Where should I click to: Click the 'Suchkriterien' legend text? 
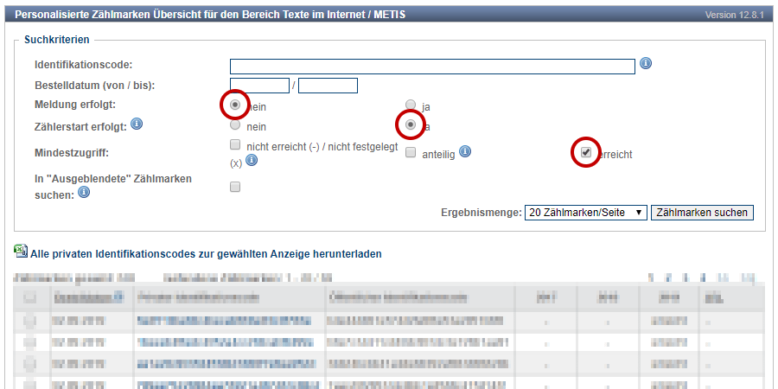[x=57, y=39]
